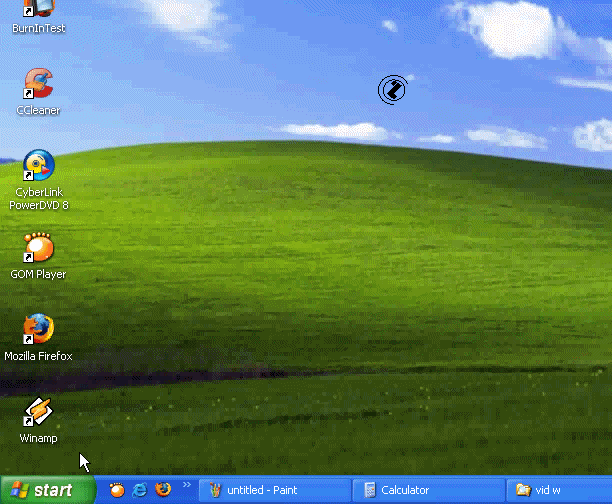This screenshot has width=612, height=504.
Task: Switch to untitled - Paint taskbar button
Action: coord(275,490)
